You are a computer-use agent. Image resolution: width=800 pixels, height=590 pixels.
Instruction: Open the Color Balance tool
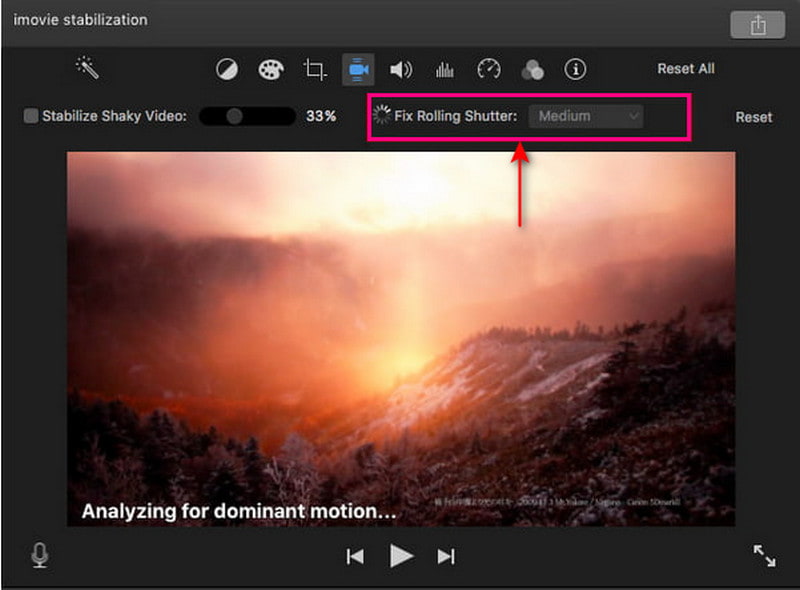click(227, 69)
